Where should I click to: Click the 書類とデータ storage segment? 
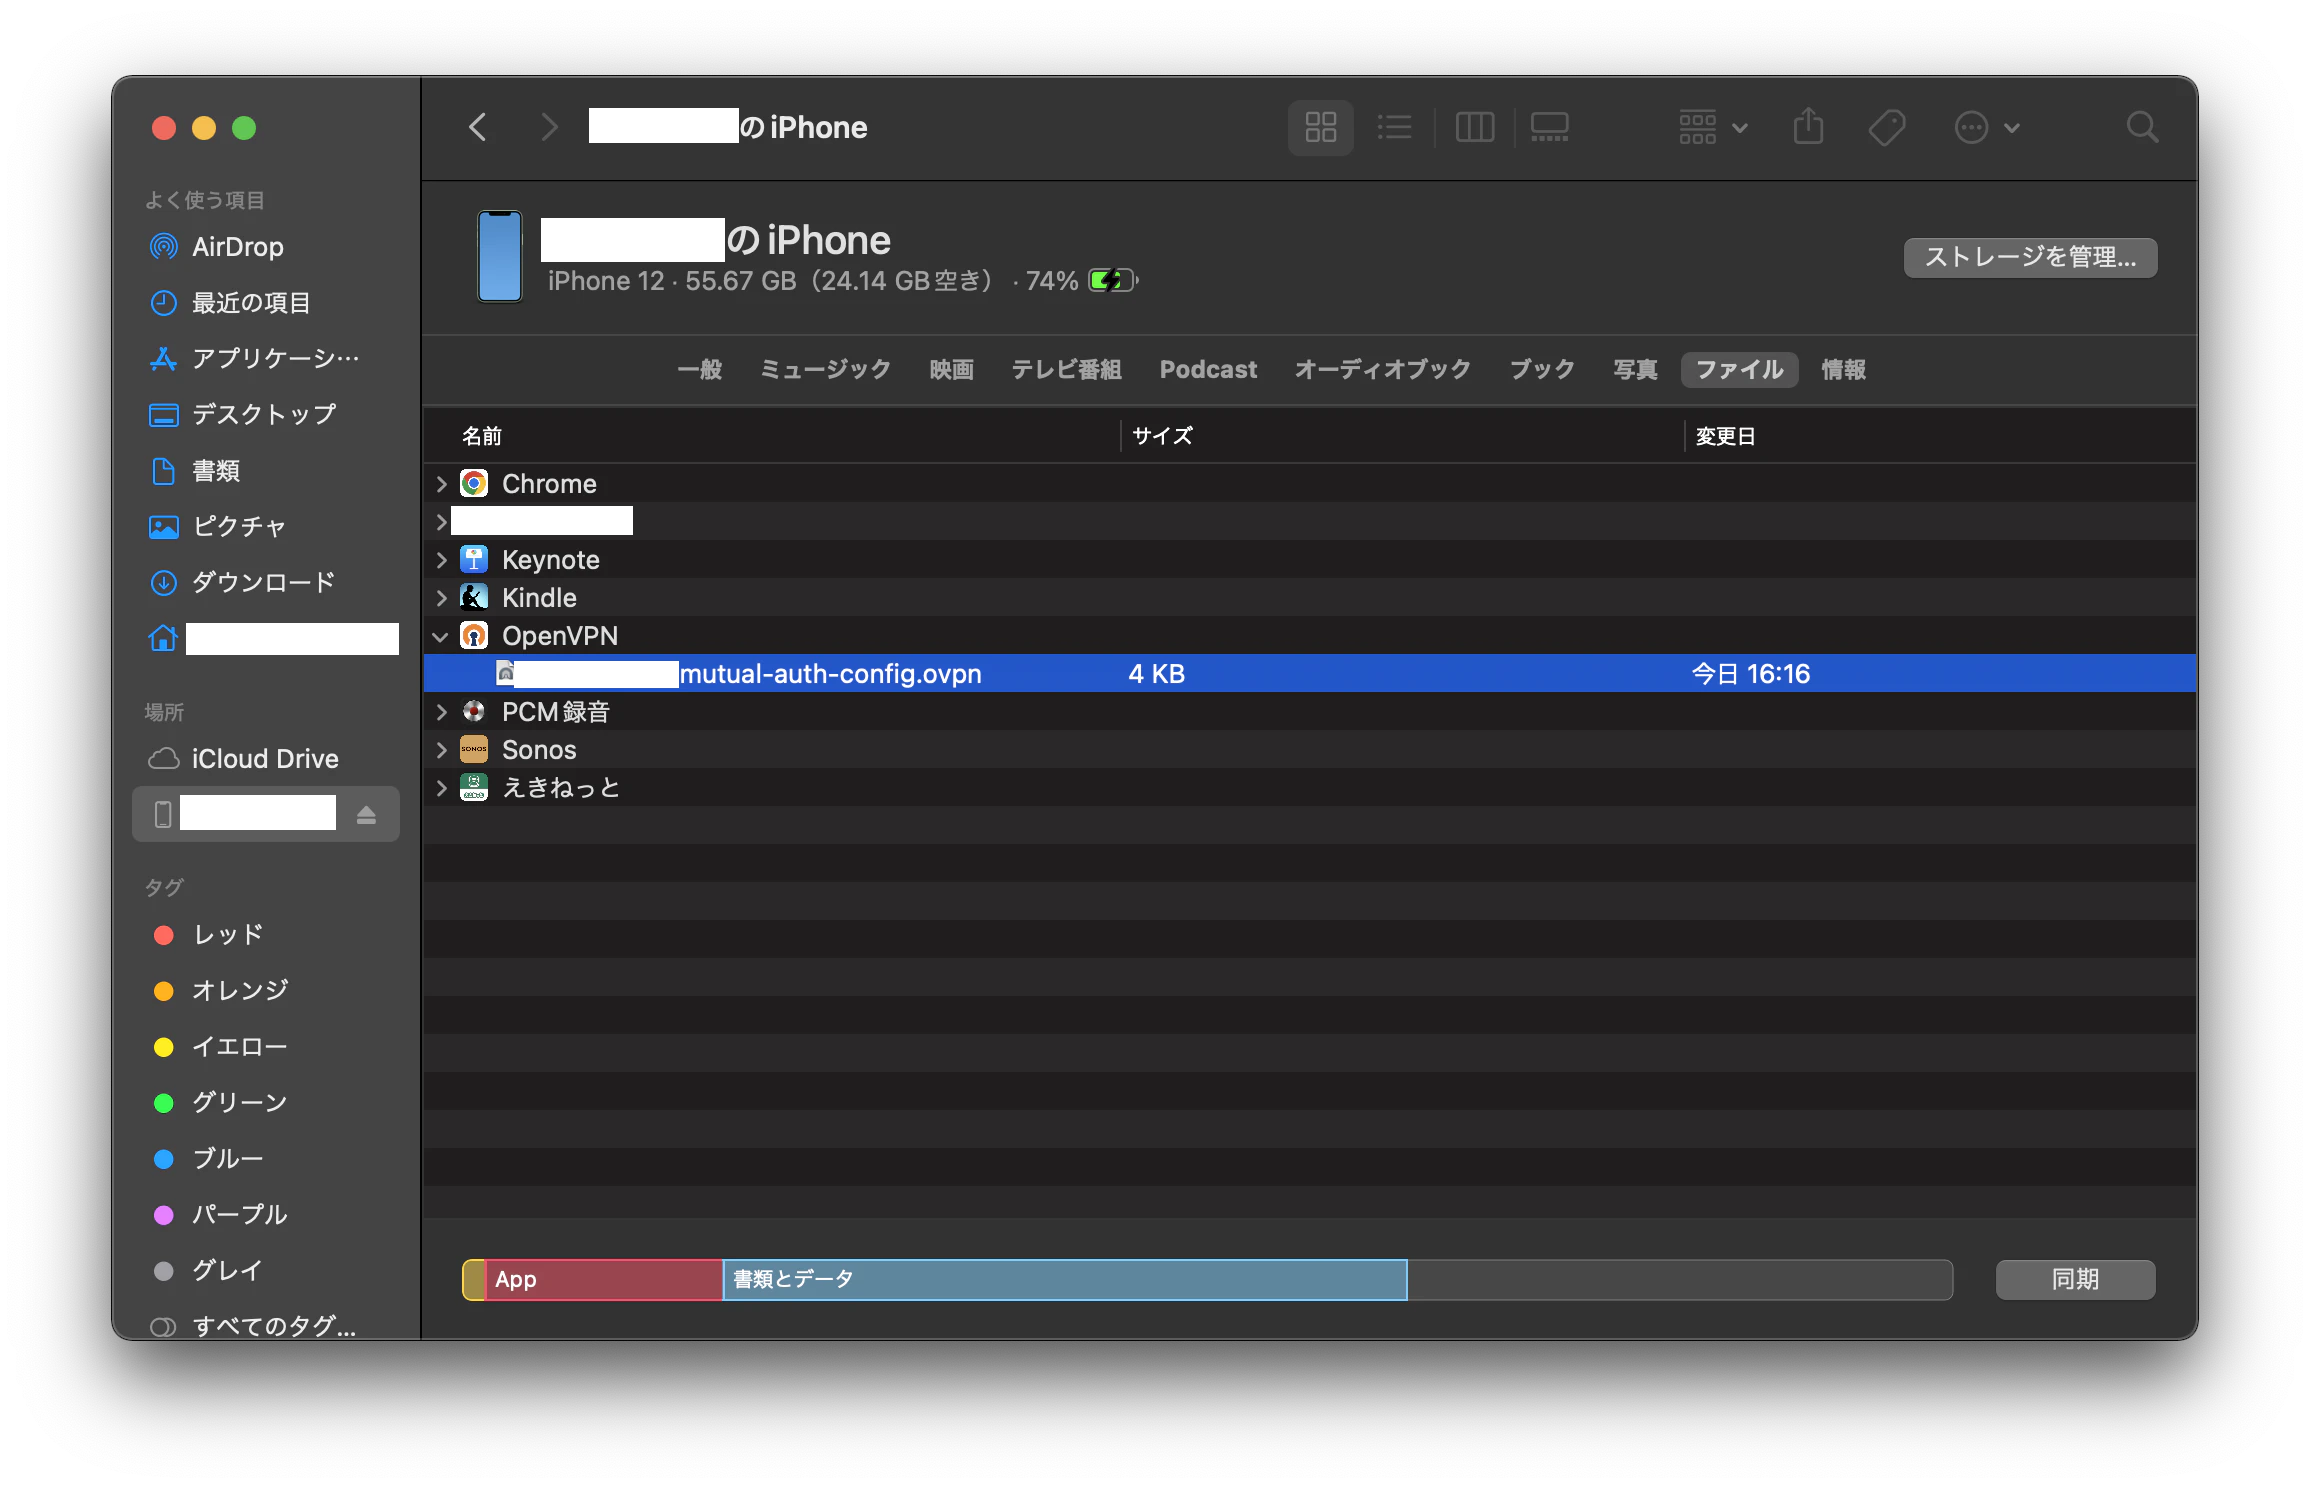click(1065, 1280)
